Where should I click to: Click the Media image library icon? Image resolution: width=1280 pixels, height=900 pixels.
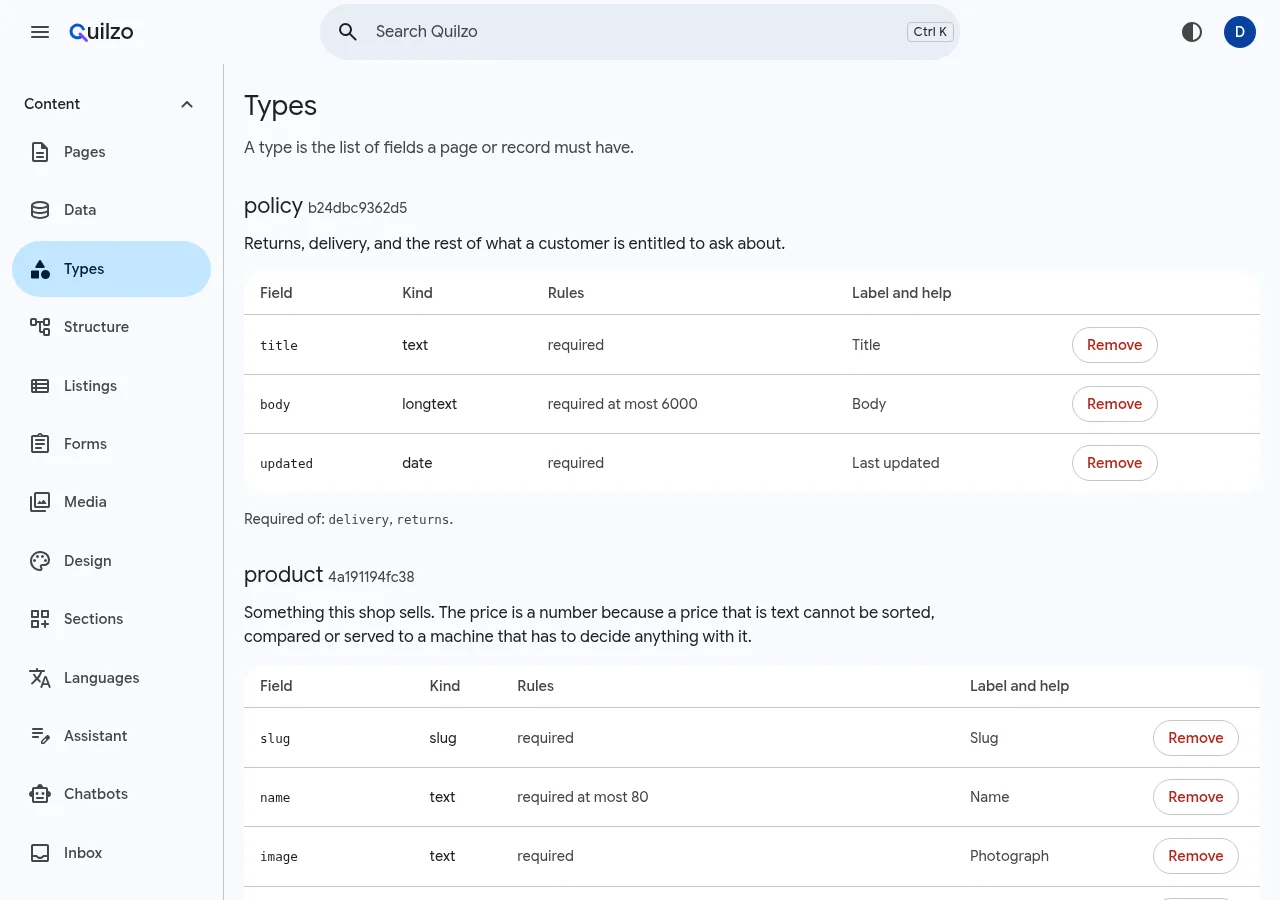pos(40,502)
